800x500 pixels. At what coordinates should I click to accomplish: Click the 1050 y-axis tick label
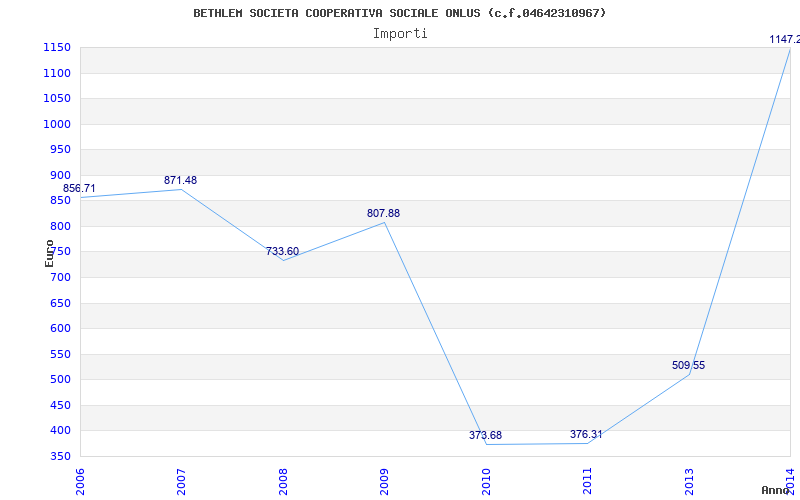(57, 98)
